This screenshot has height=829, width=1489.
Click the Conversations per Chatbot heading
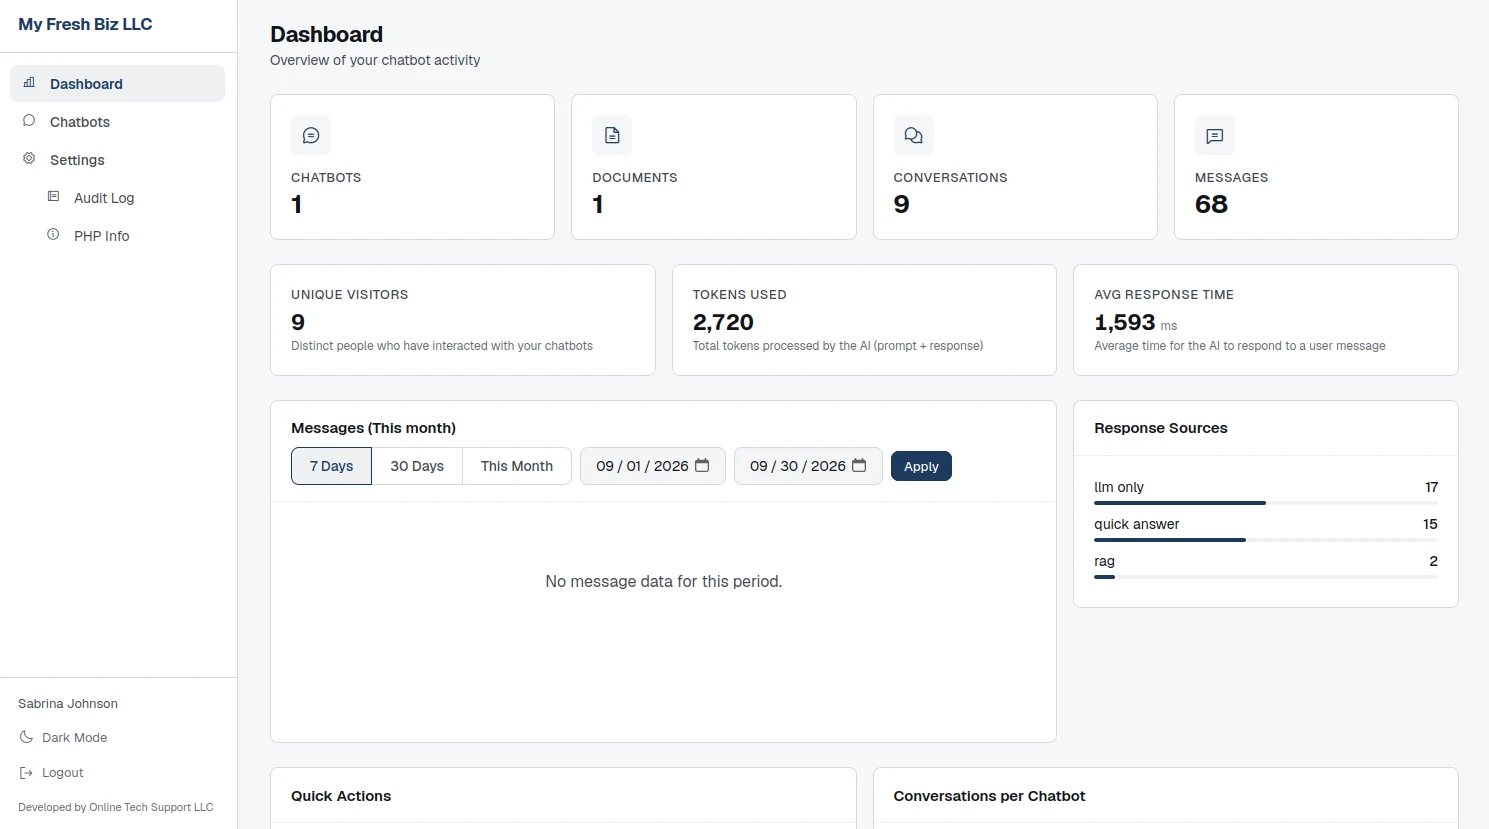tap(989, 796)
